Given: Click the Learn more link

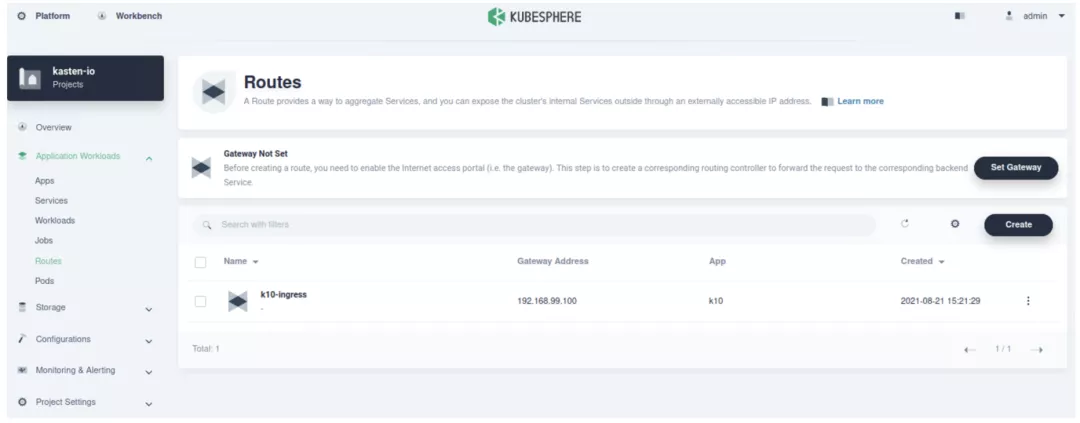Looking at the screenshot, I should [x=860, y=101].
